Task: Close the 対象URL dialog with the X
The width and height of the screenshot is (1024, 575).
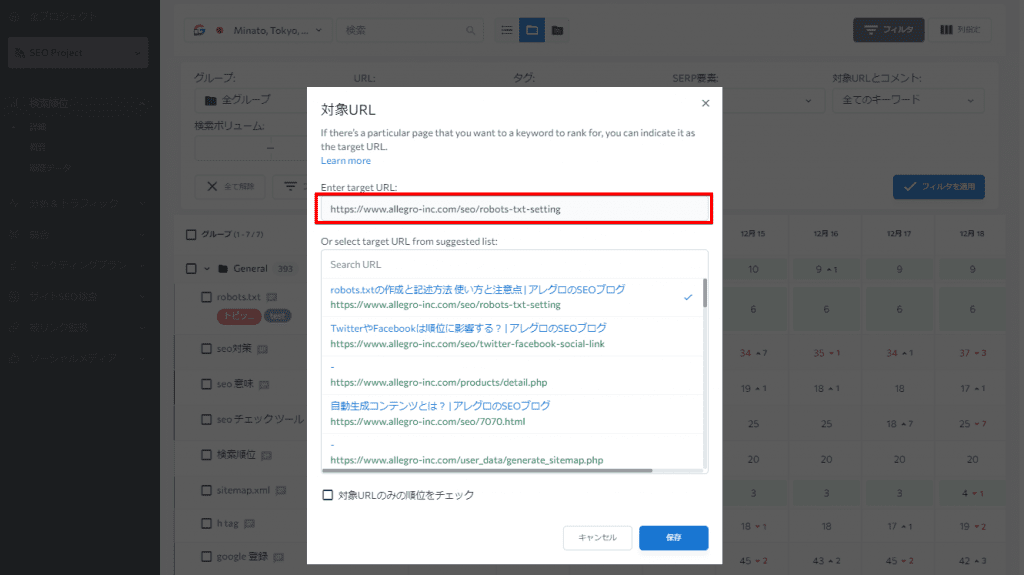Action: pyautogui.click(x=705, y=103)
